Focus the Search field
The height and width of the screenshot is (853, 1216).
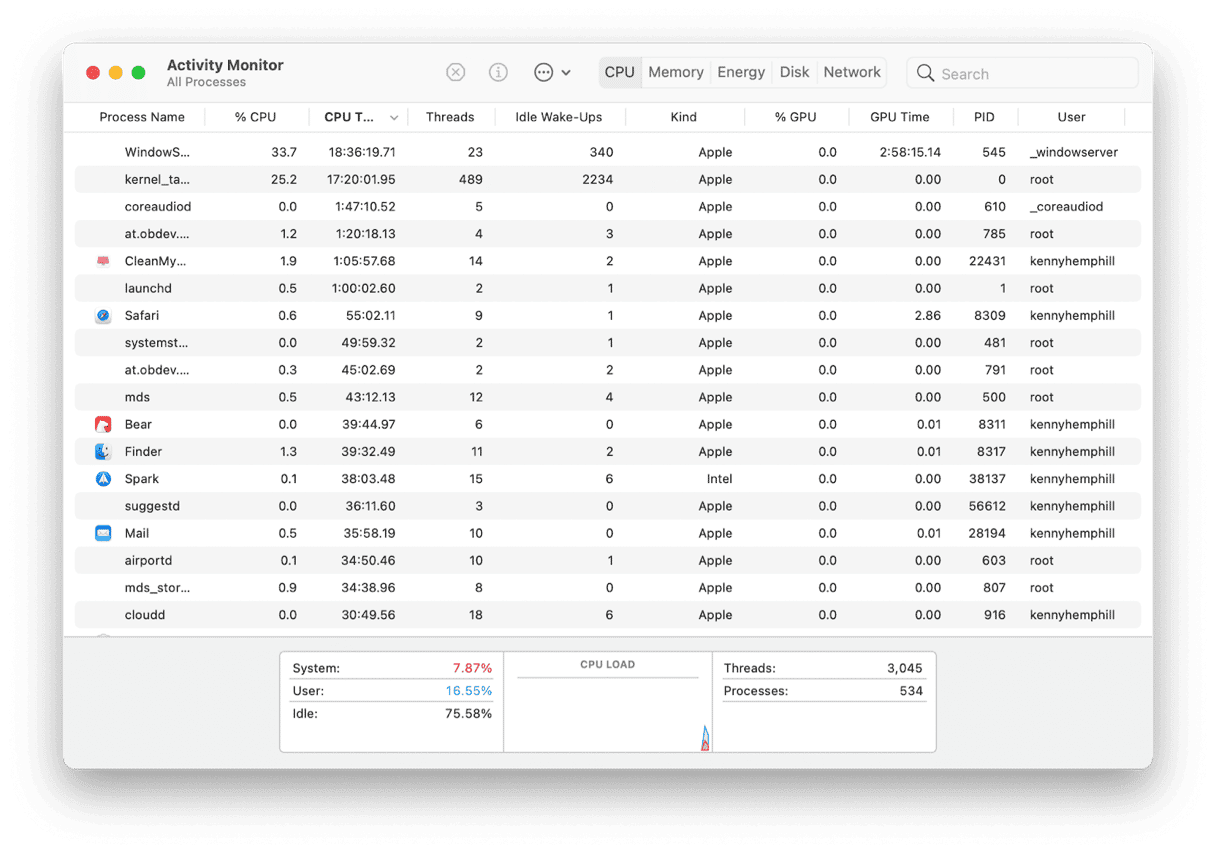(x=1022, y=73)
